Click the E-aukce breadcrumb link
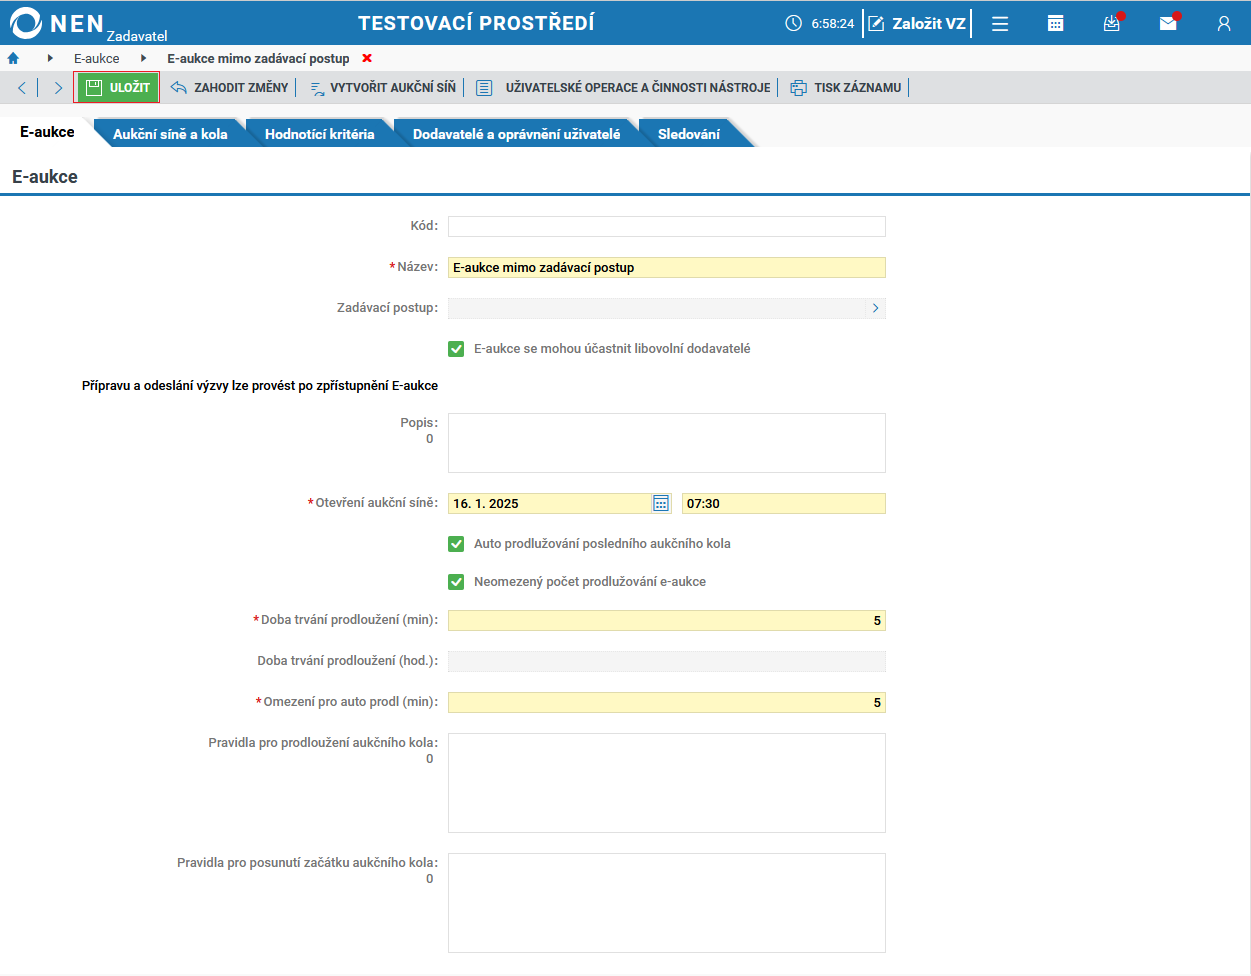Viewport: 1251px width, 976px height. 97,59
